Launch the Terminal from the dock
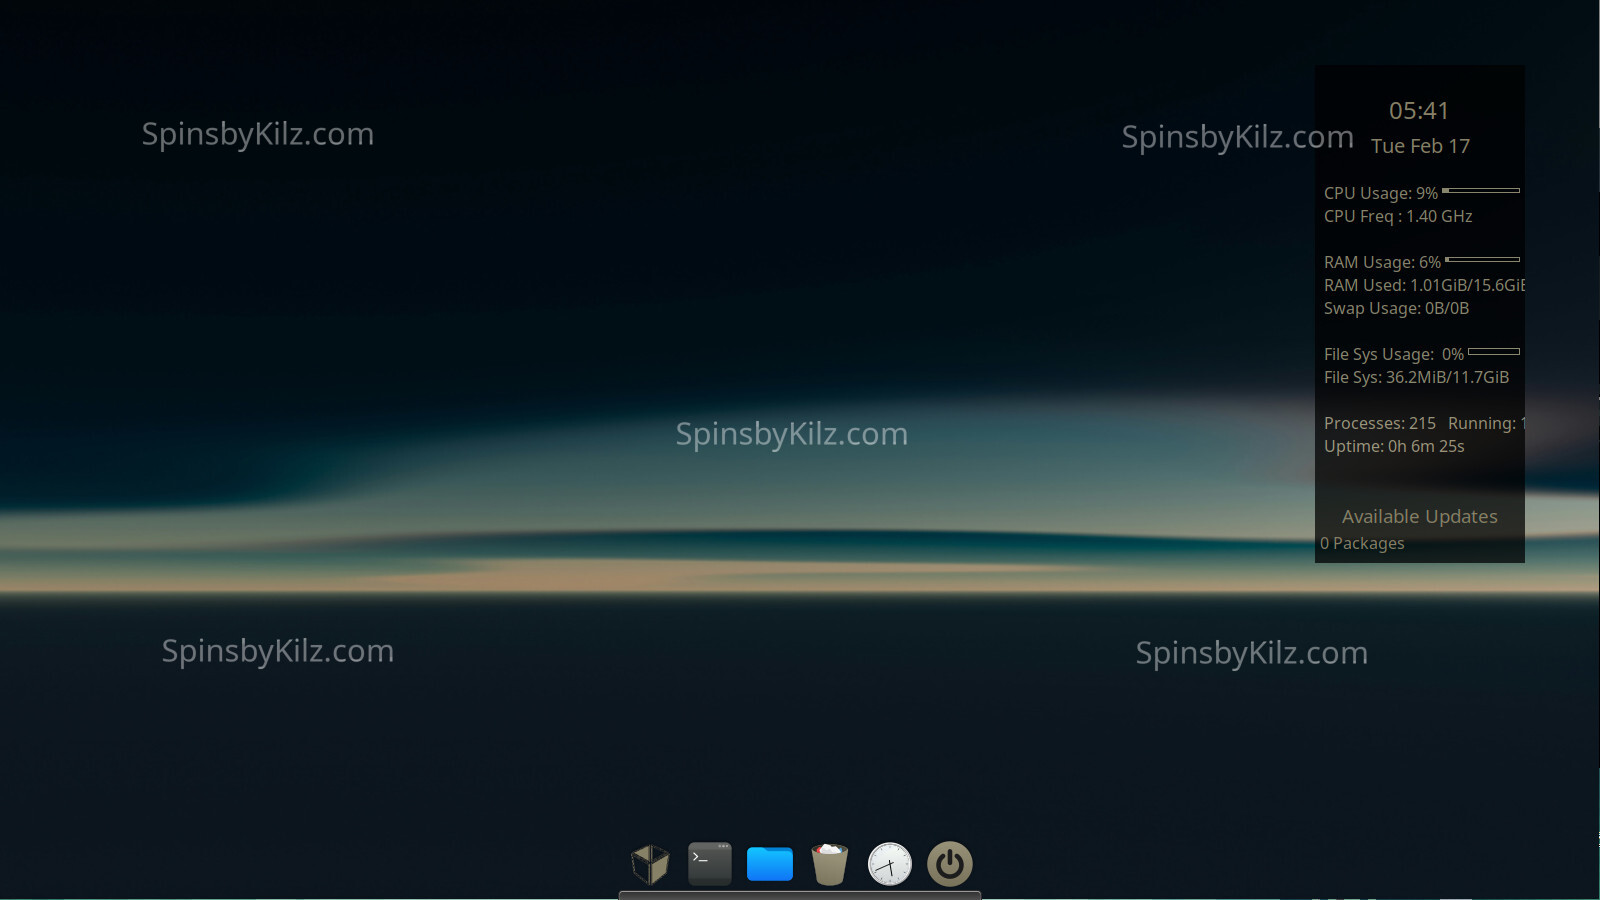Image resolution: width=1600 pixels, height=900 pixels. (x=710, y=864)
